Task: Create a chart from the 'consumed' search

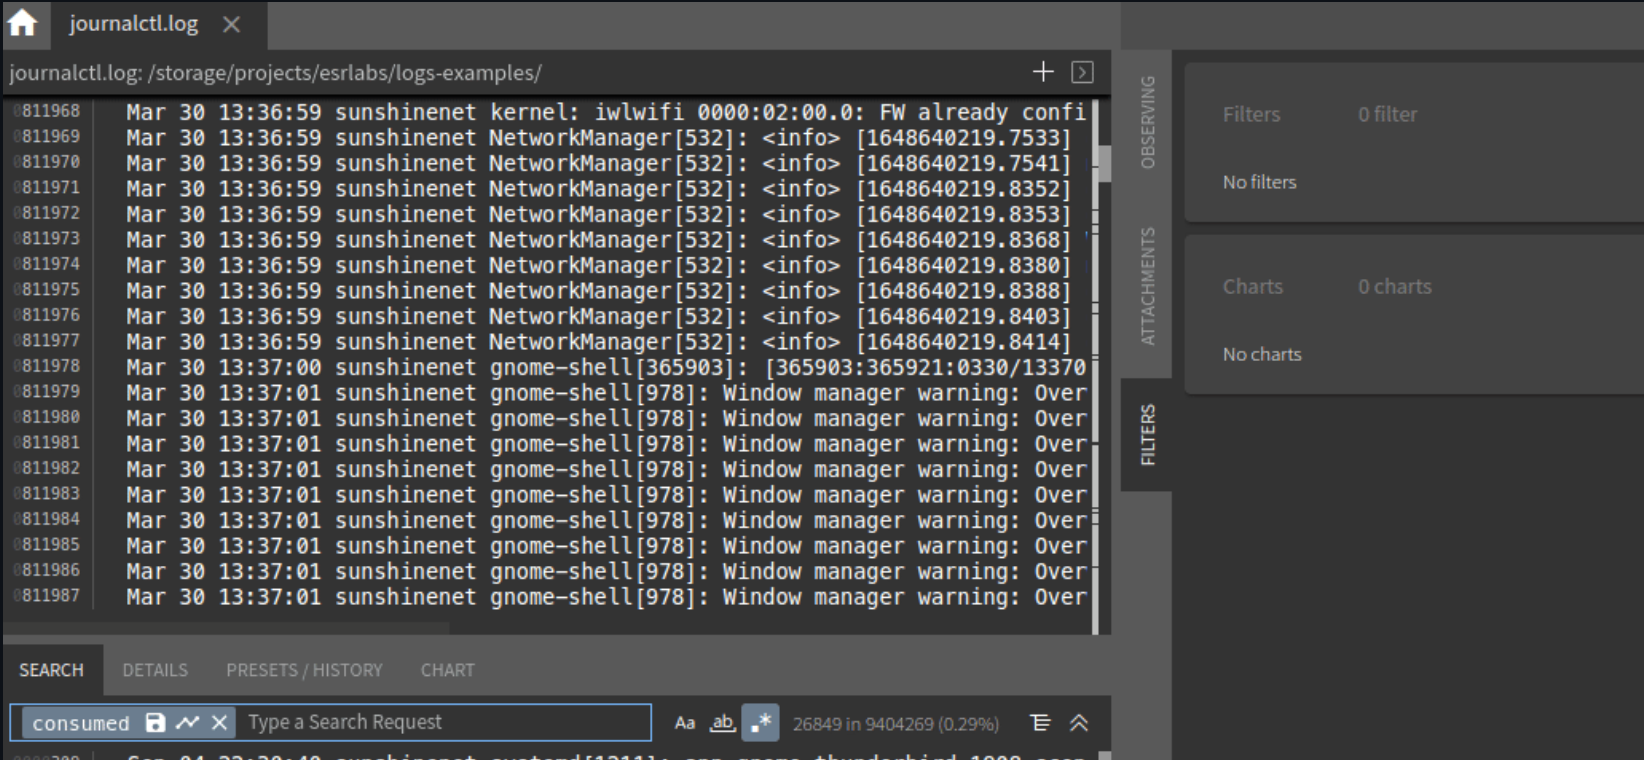Action: point(187,722)
